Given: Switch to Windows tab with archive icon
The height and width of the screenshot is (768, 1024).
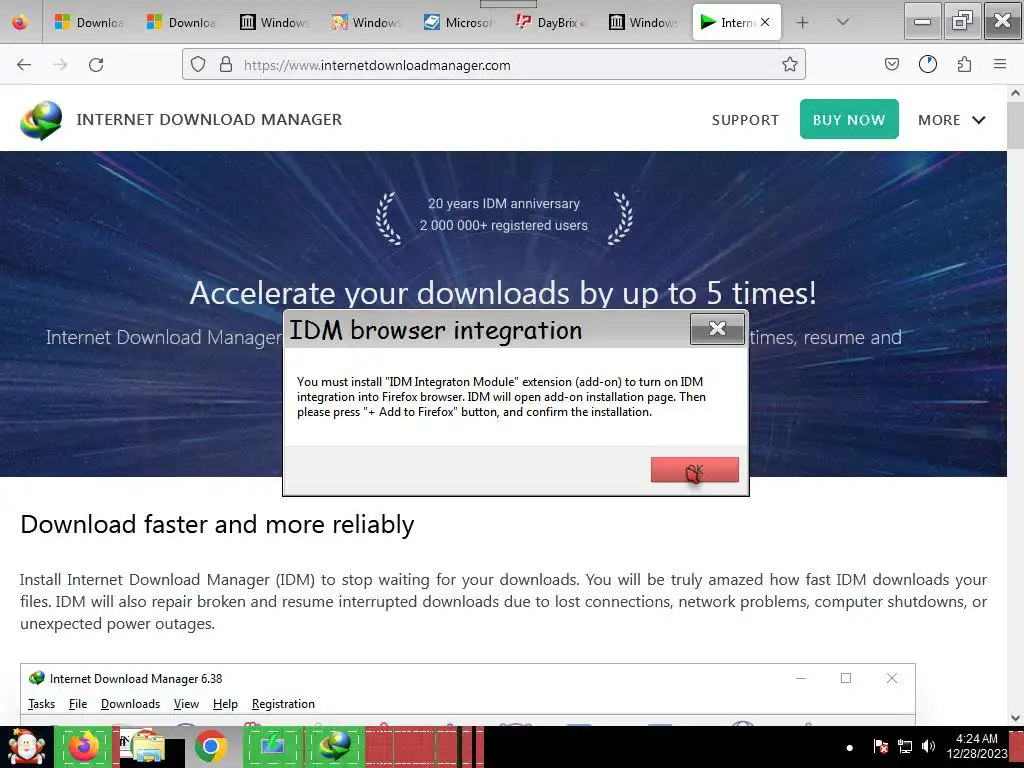Looking at the screenshot, I should [273, 22].
